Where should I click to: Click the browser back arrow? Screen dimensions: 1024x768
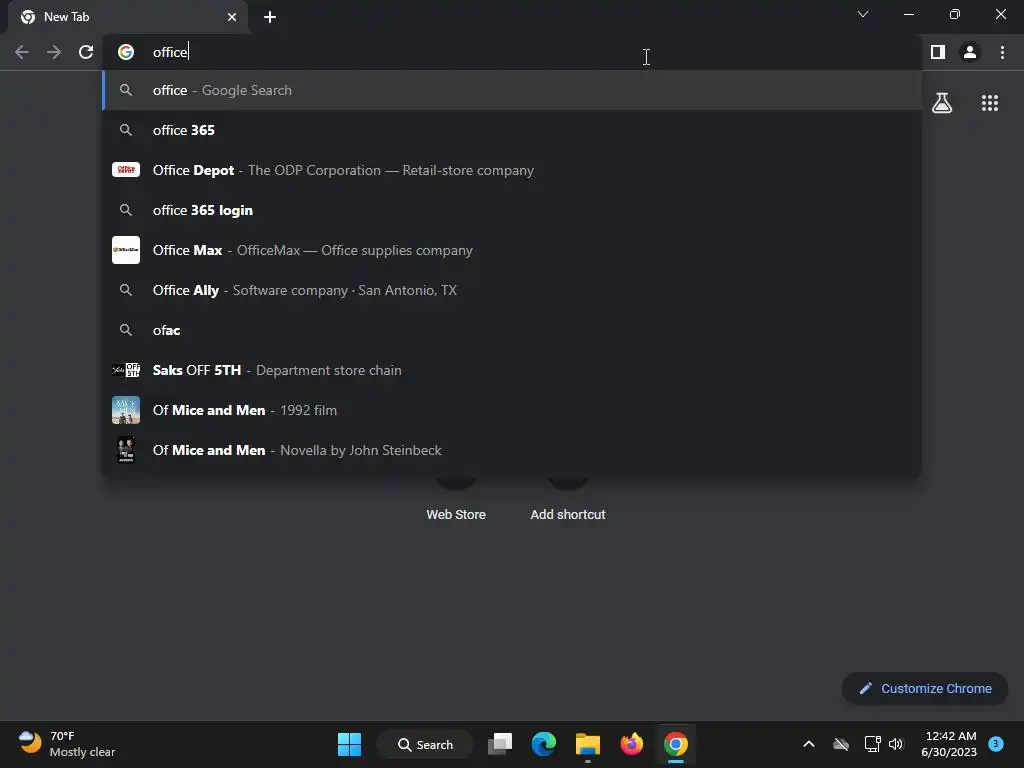click(x=22, y=52)
